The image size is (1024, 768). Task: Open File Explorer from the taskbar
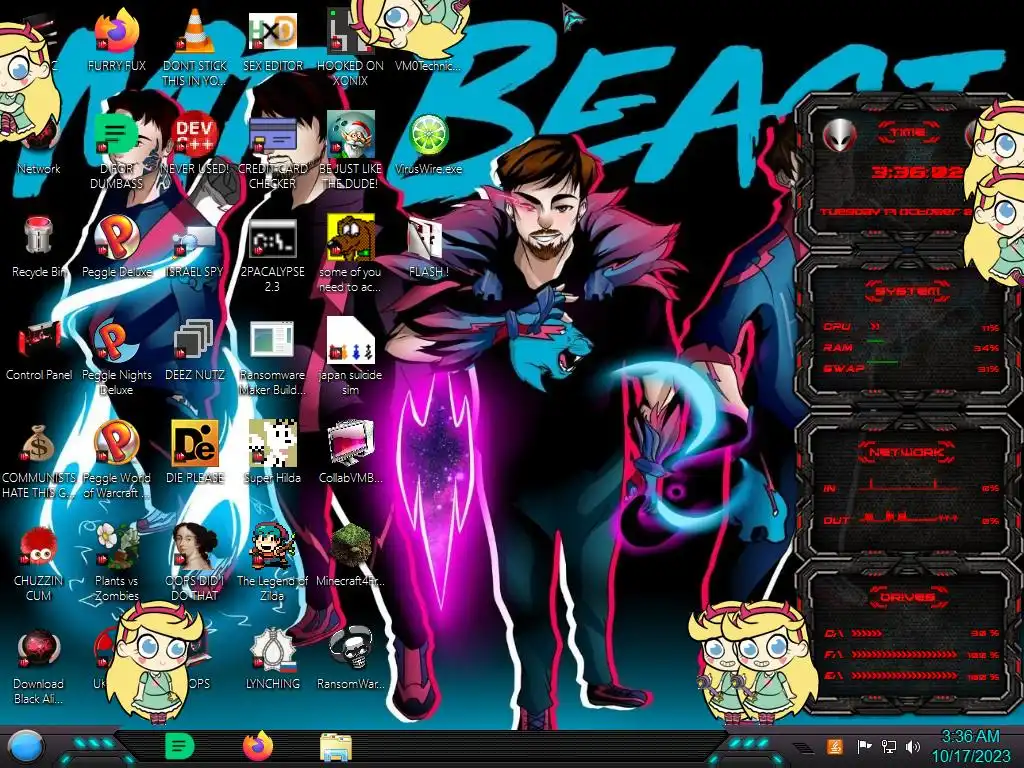pyautogui.click(x=336, y=747)
